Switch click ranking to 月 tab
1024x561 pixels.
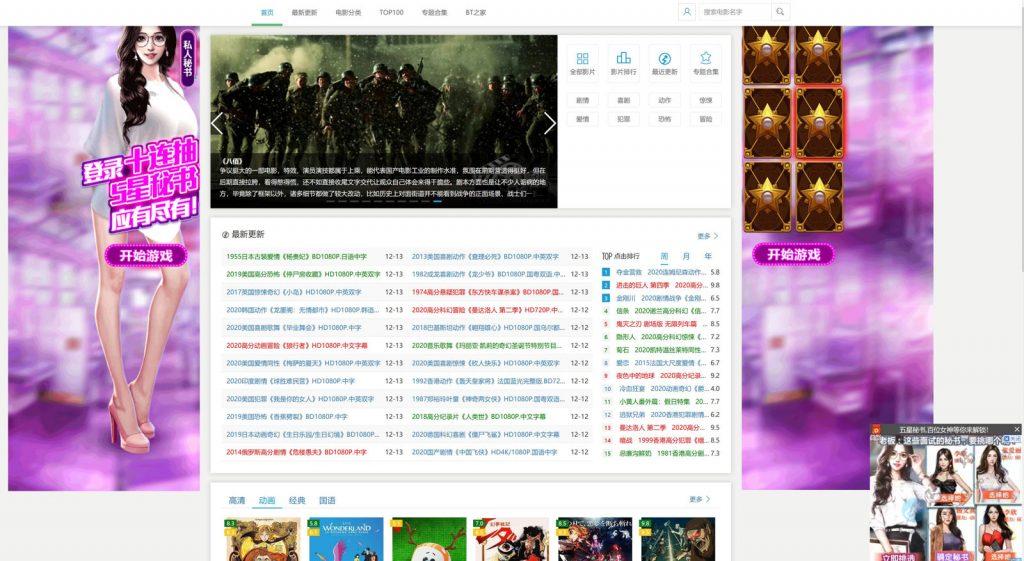point(685,256)
